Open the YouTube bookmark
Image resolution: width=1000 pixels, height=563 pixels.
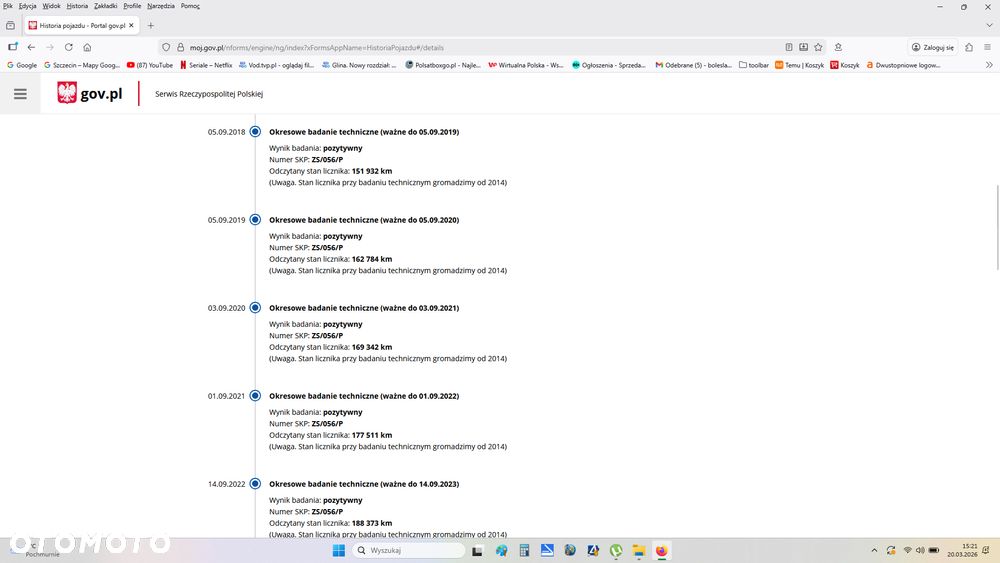pos(150,65)
